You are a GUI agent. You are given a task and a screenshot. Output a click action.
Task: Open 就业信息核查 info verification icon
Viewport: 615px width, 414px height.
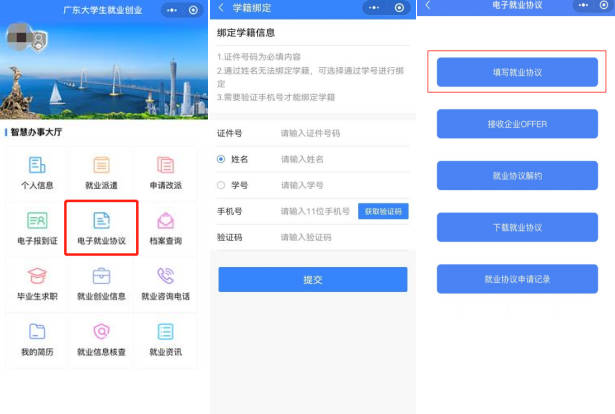[101, 339]
